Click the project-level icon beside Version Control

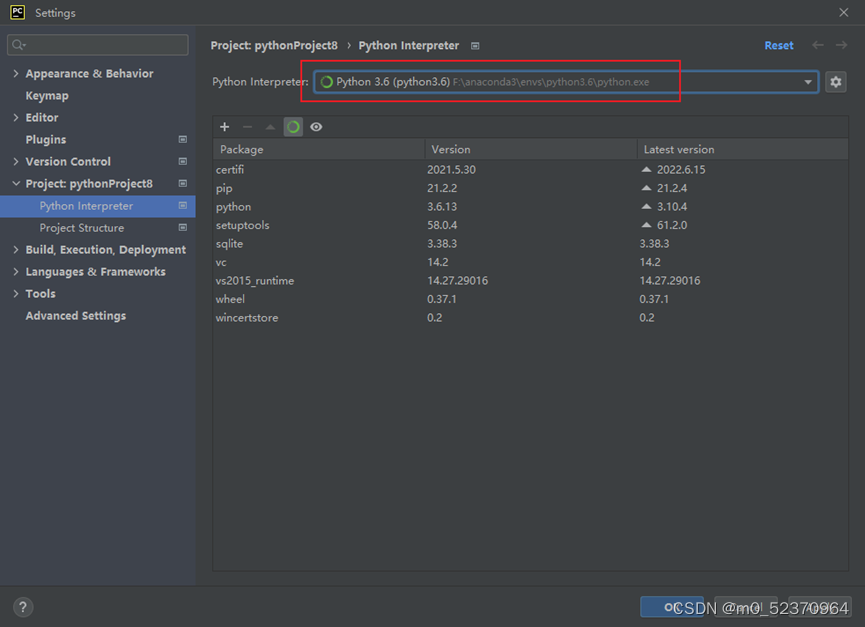point(183,162)
